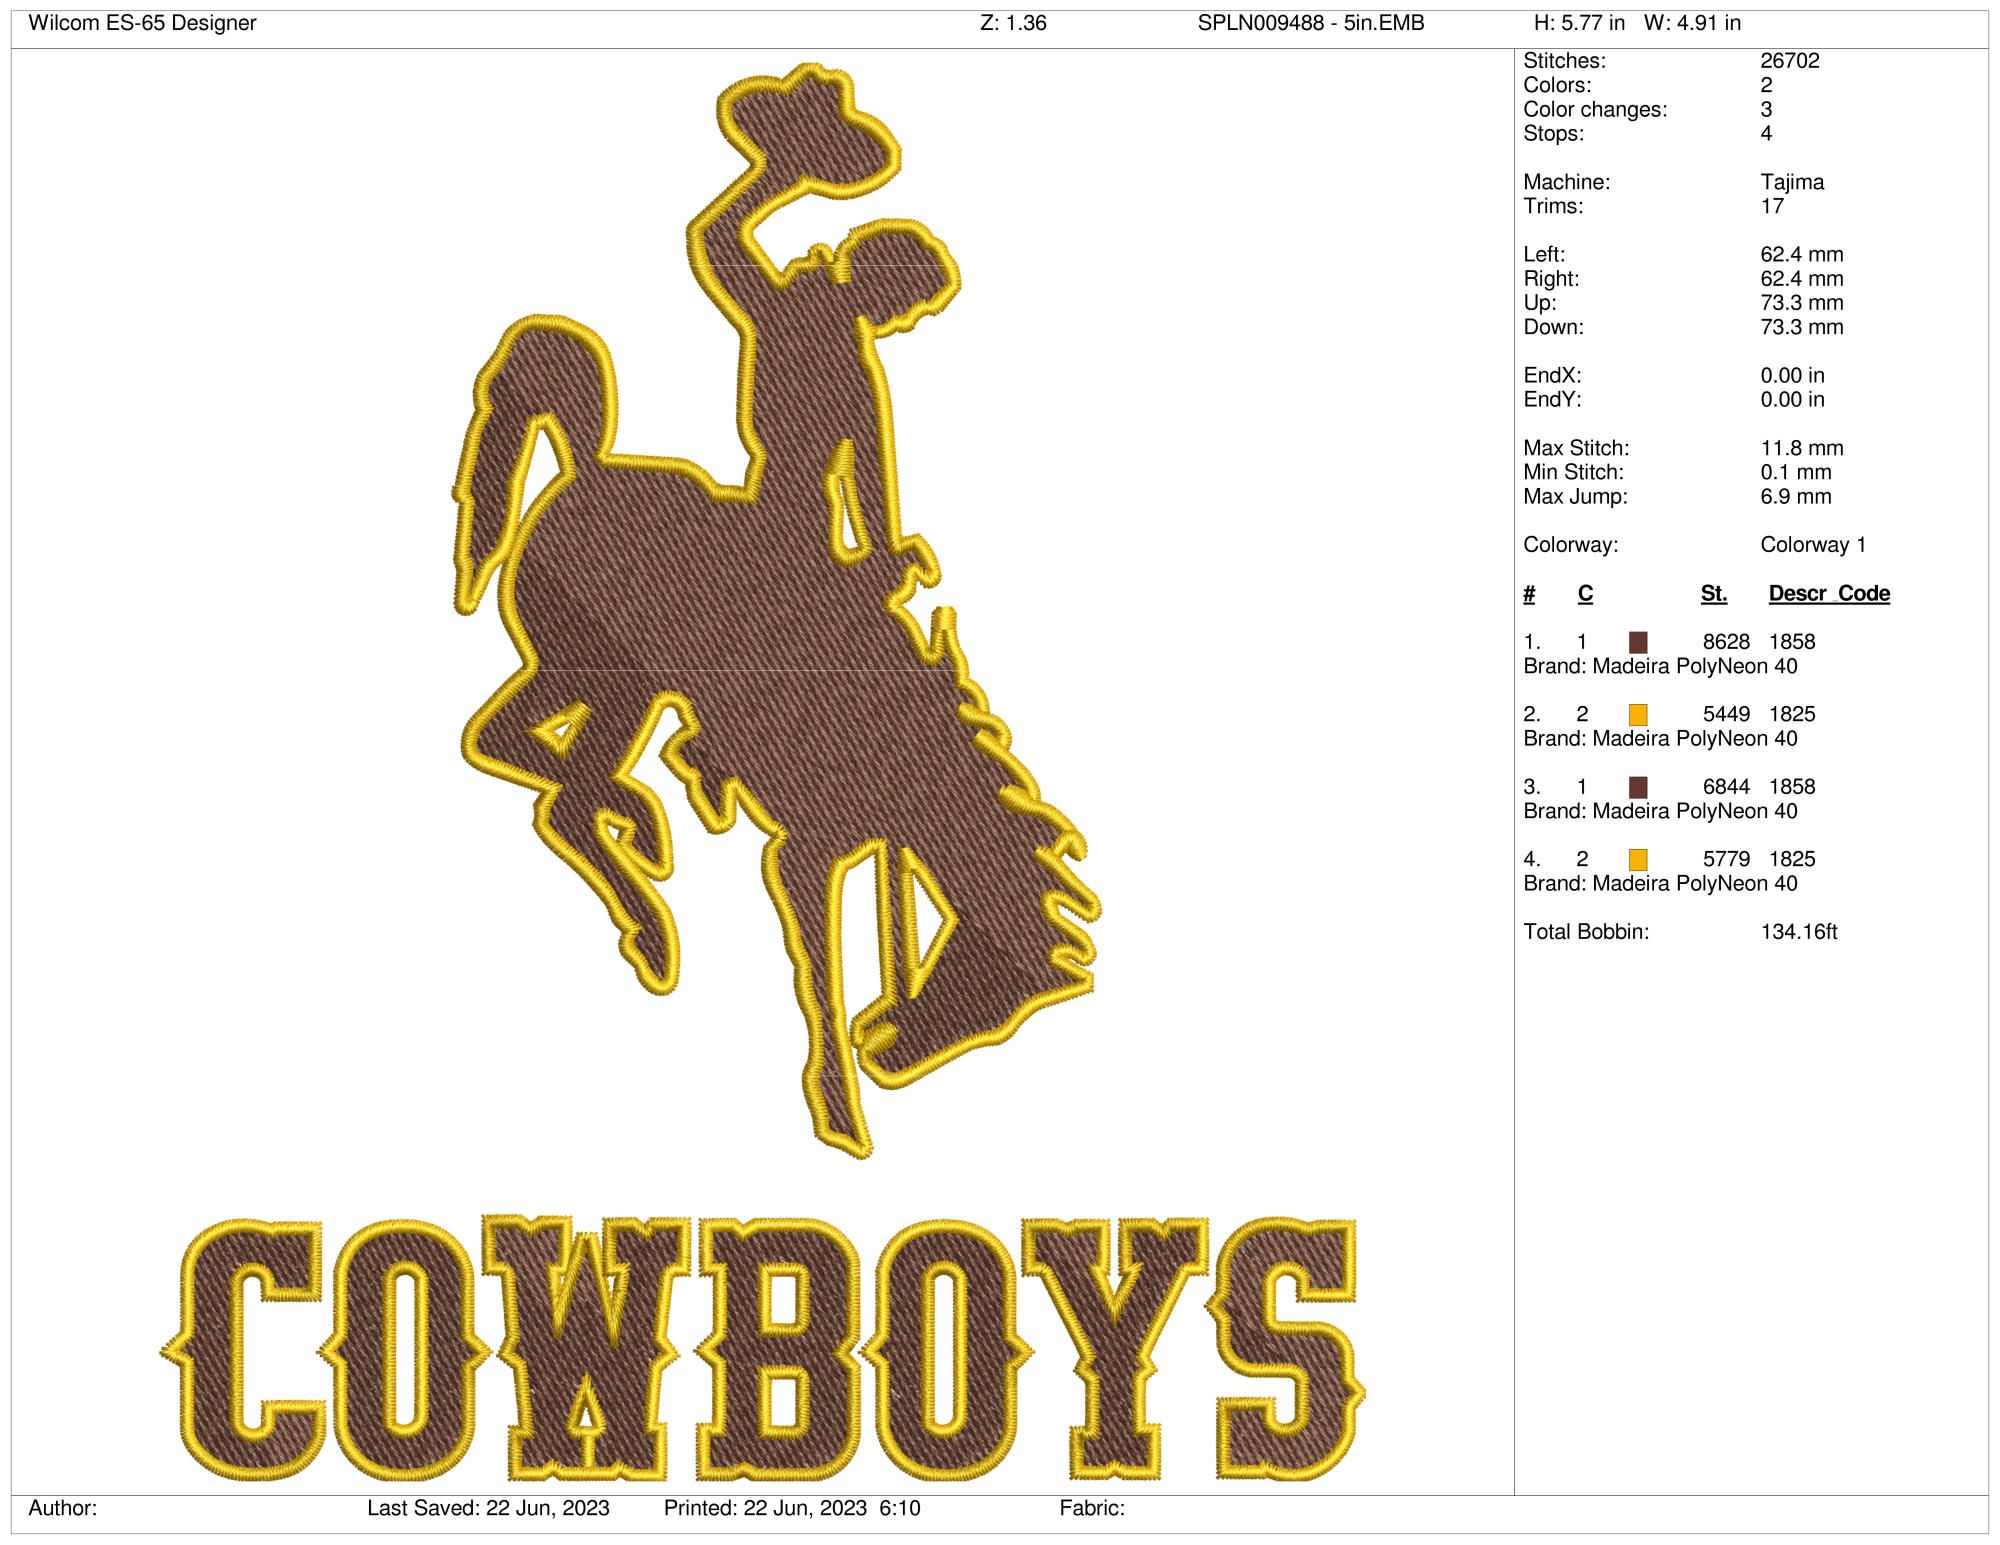Click the machine value 'Tajima'
This screenshot has width=2000, height=1545.
[x=1792, y=182]
